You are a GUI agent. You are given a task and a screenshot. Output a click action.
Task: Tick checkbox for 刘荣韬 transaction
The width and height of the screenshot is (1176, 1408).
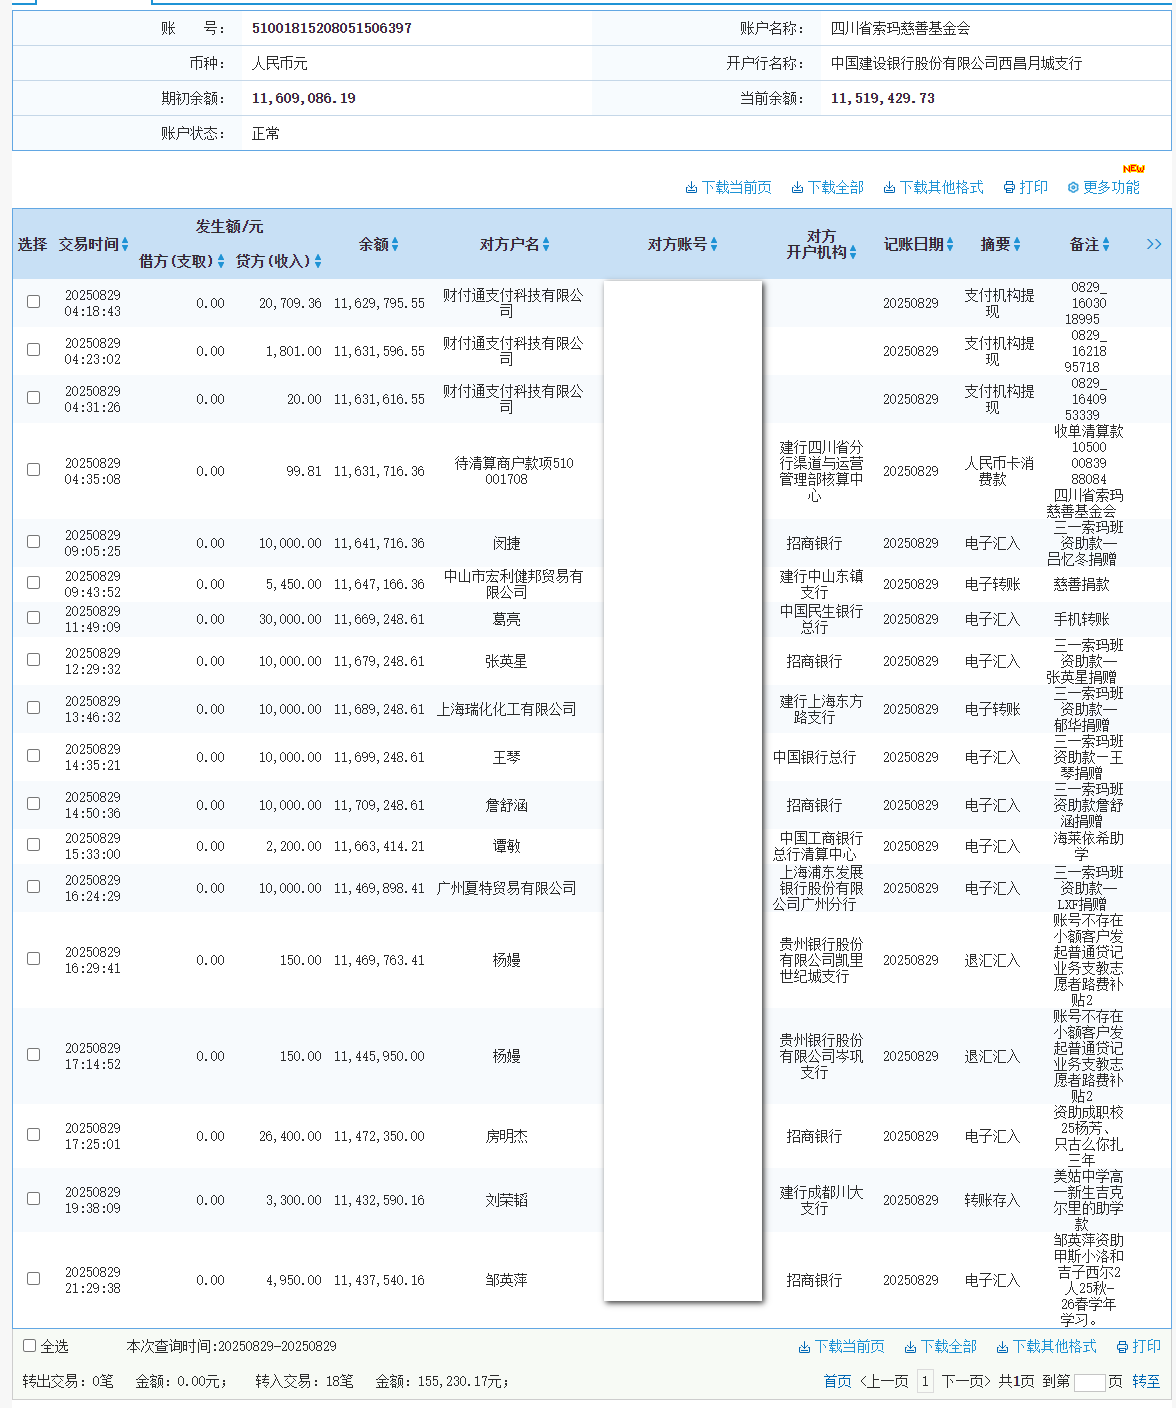pos(34,1199)
